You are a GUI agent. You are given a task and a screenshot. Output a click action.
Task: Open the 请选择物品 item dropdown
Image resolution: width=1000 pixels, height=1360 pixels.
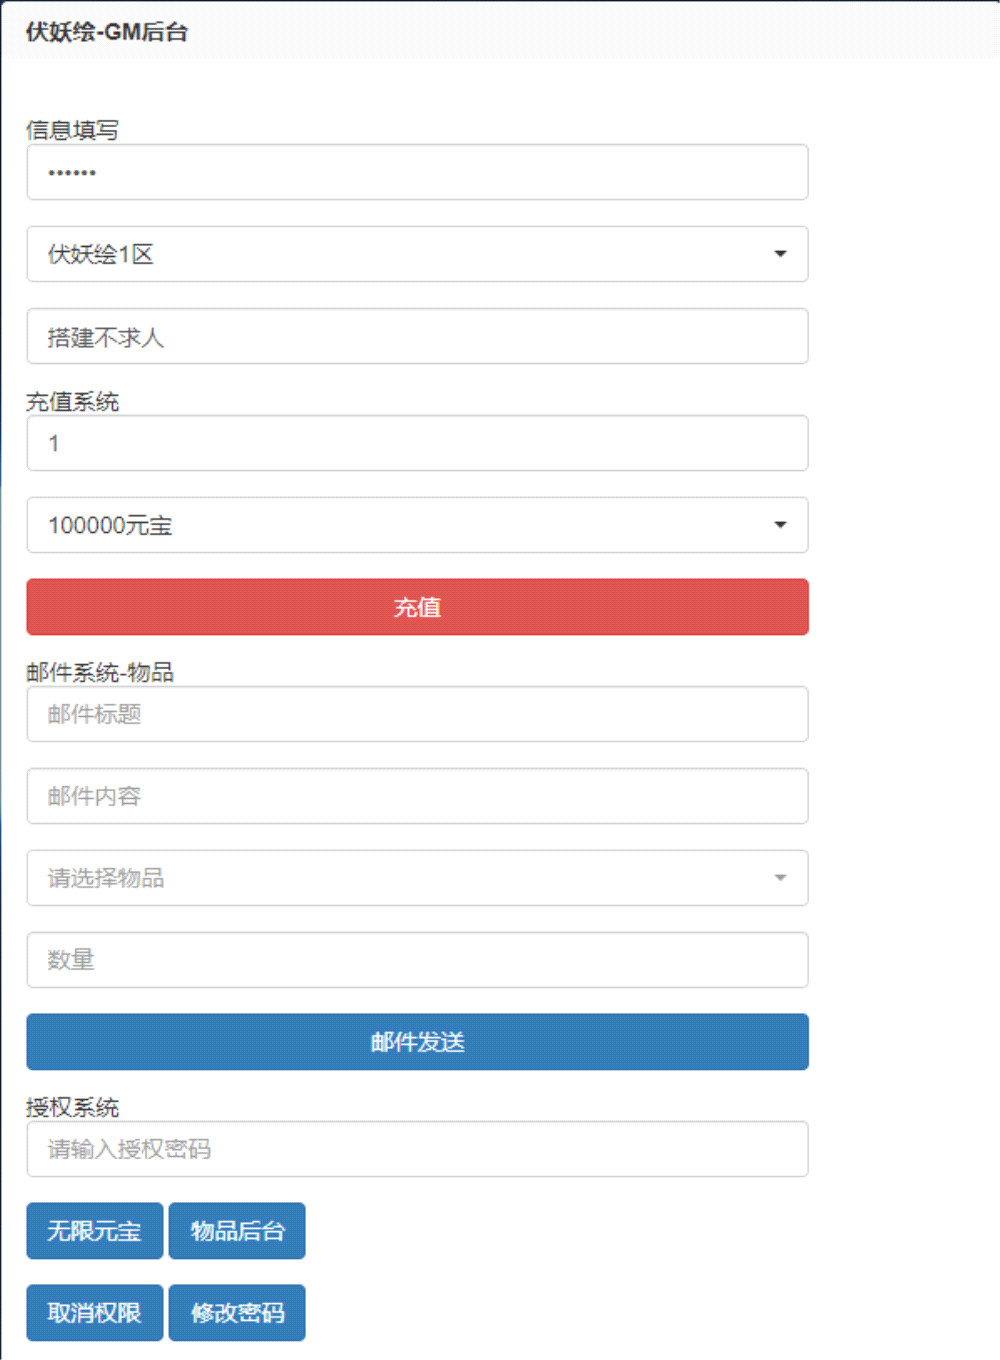(417, 878)
